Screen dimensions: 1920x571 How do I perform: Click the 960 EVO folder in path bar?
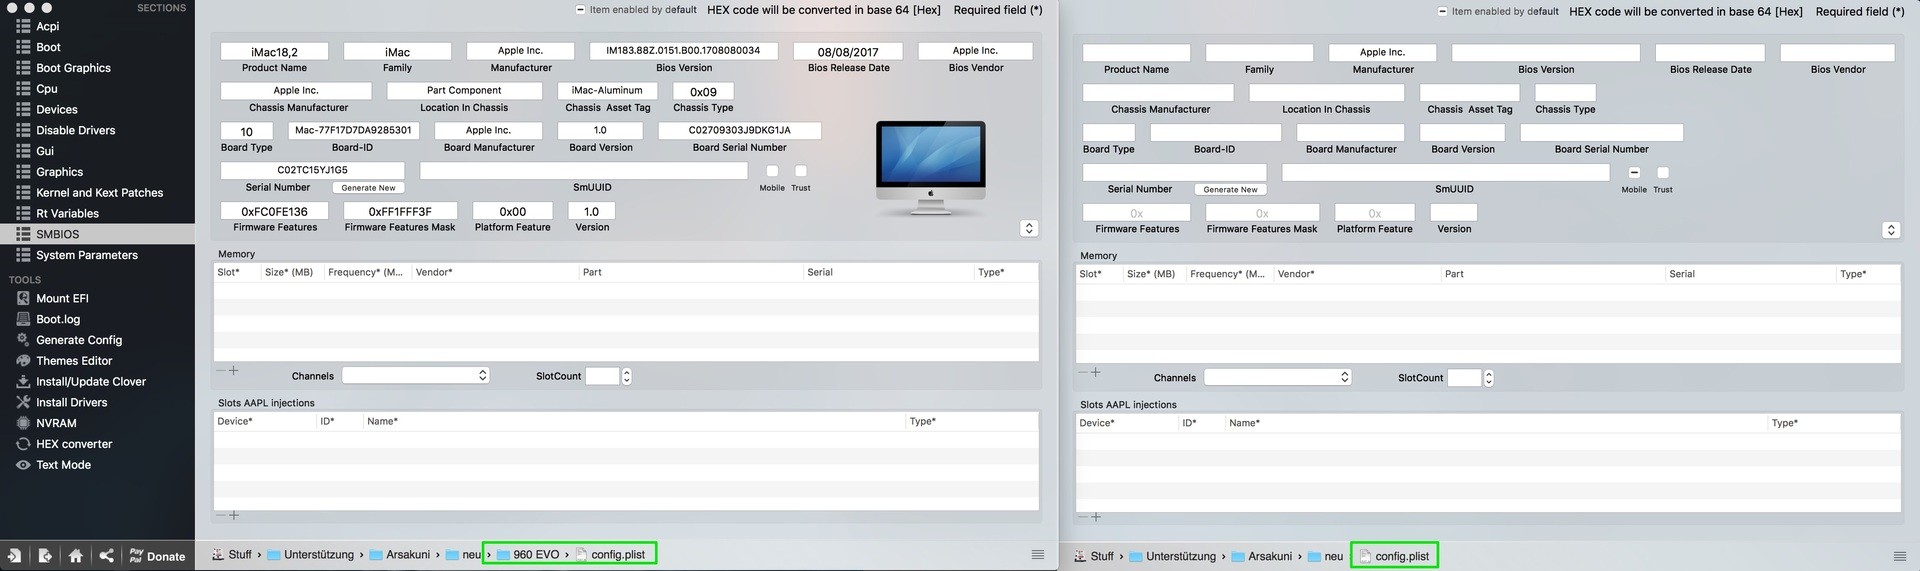tap(528, 555)
